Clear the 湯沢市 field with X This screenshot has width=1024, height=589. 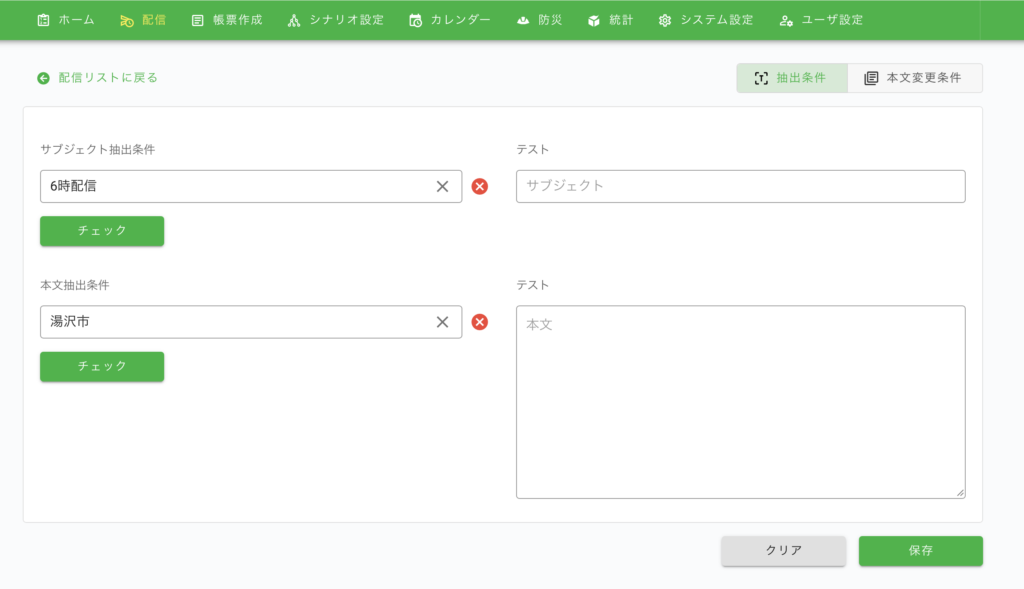(442, 322)
